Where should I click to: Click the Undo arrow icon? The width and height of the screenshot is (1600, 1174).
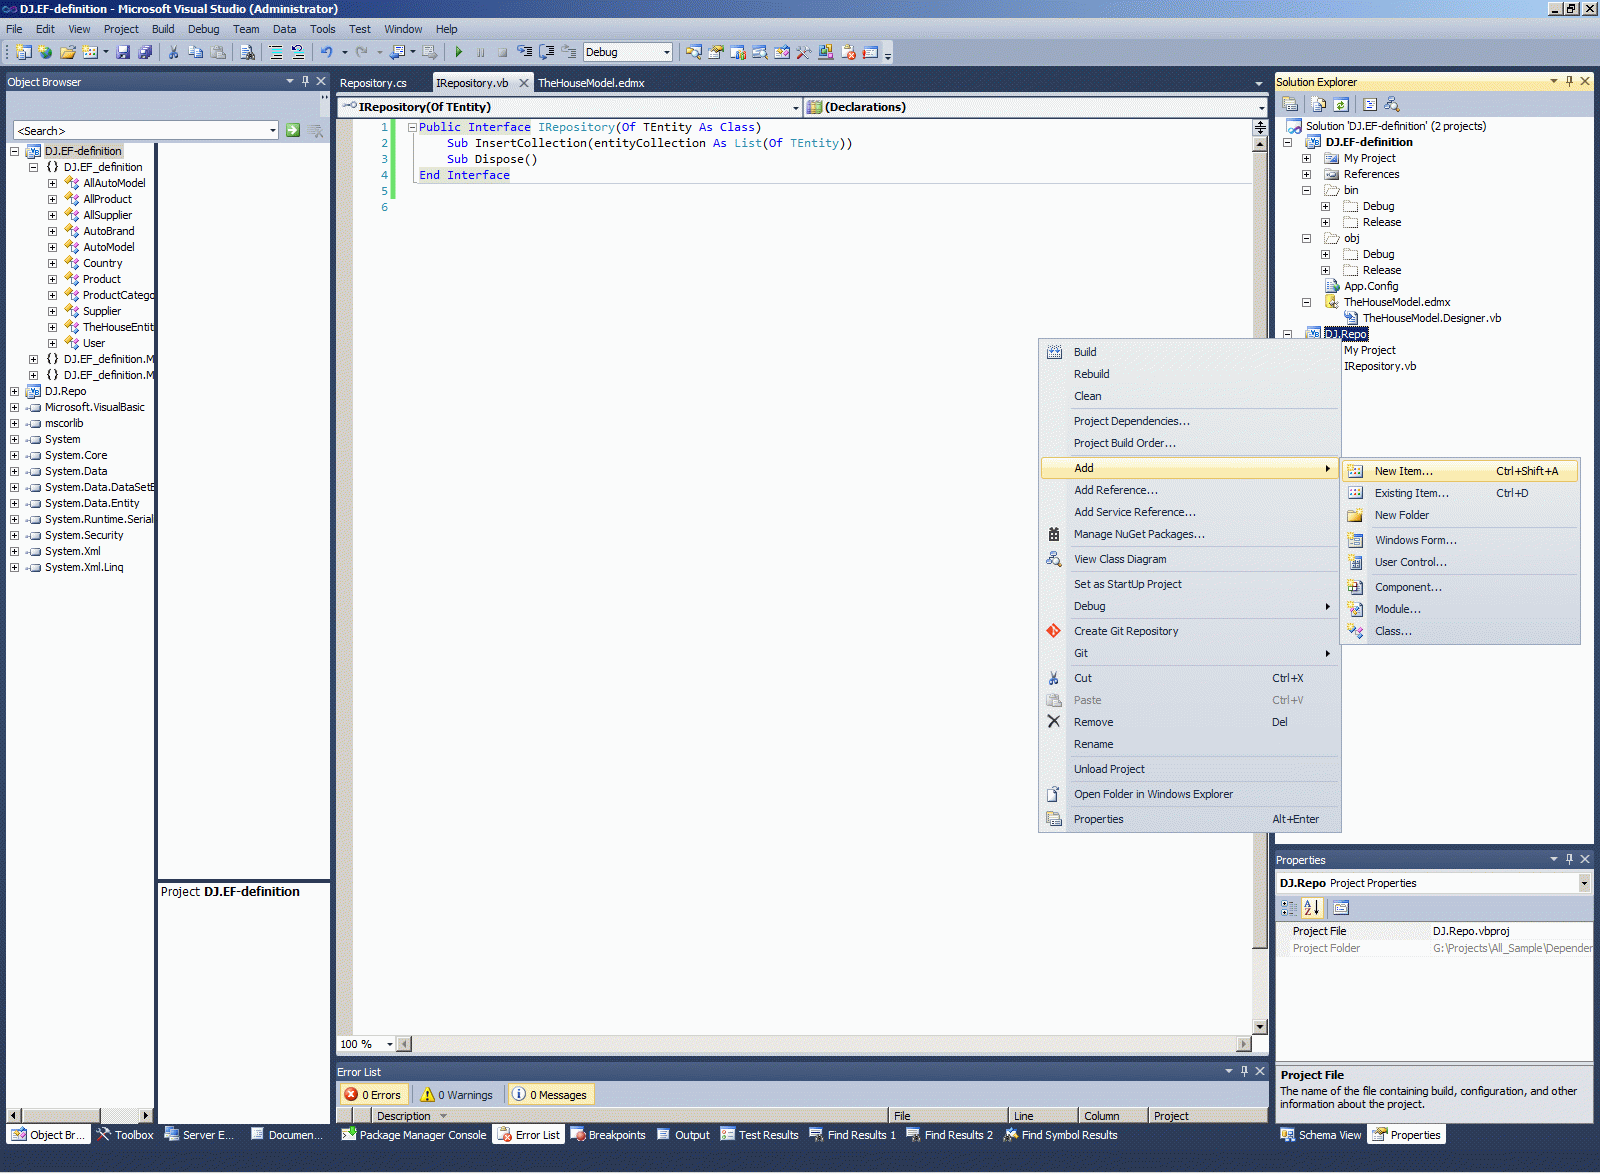pos(326,52)
